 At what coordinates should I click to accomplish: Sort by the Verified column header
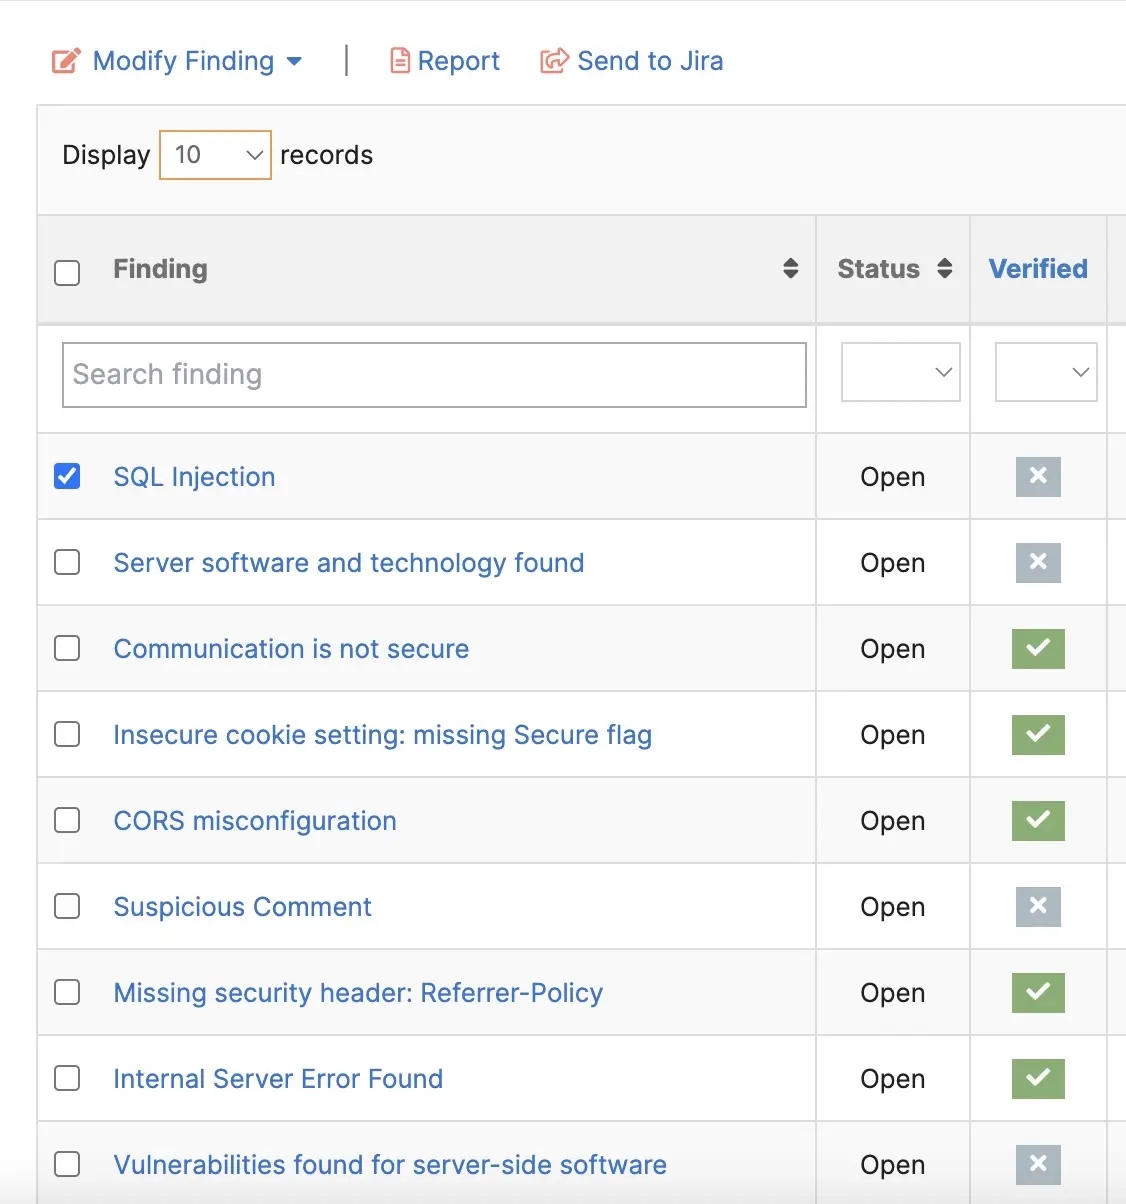tap(1038, 268)
